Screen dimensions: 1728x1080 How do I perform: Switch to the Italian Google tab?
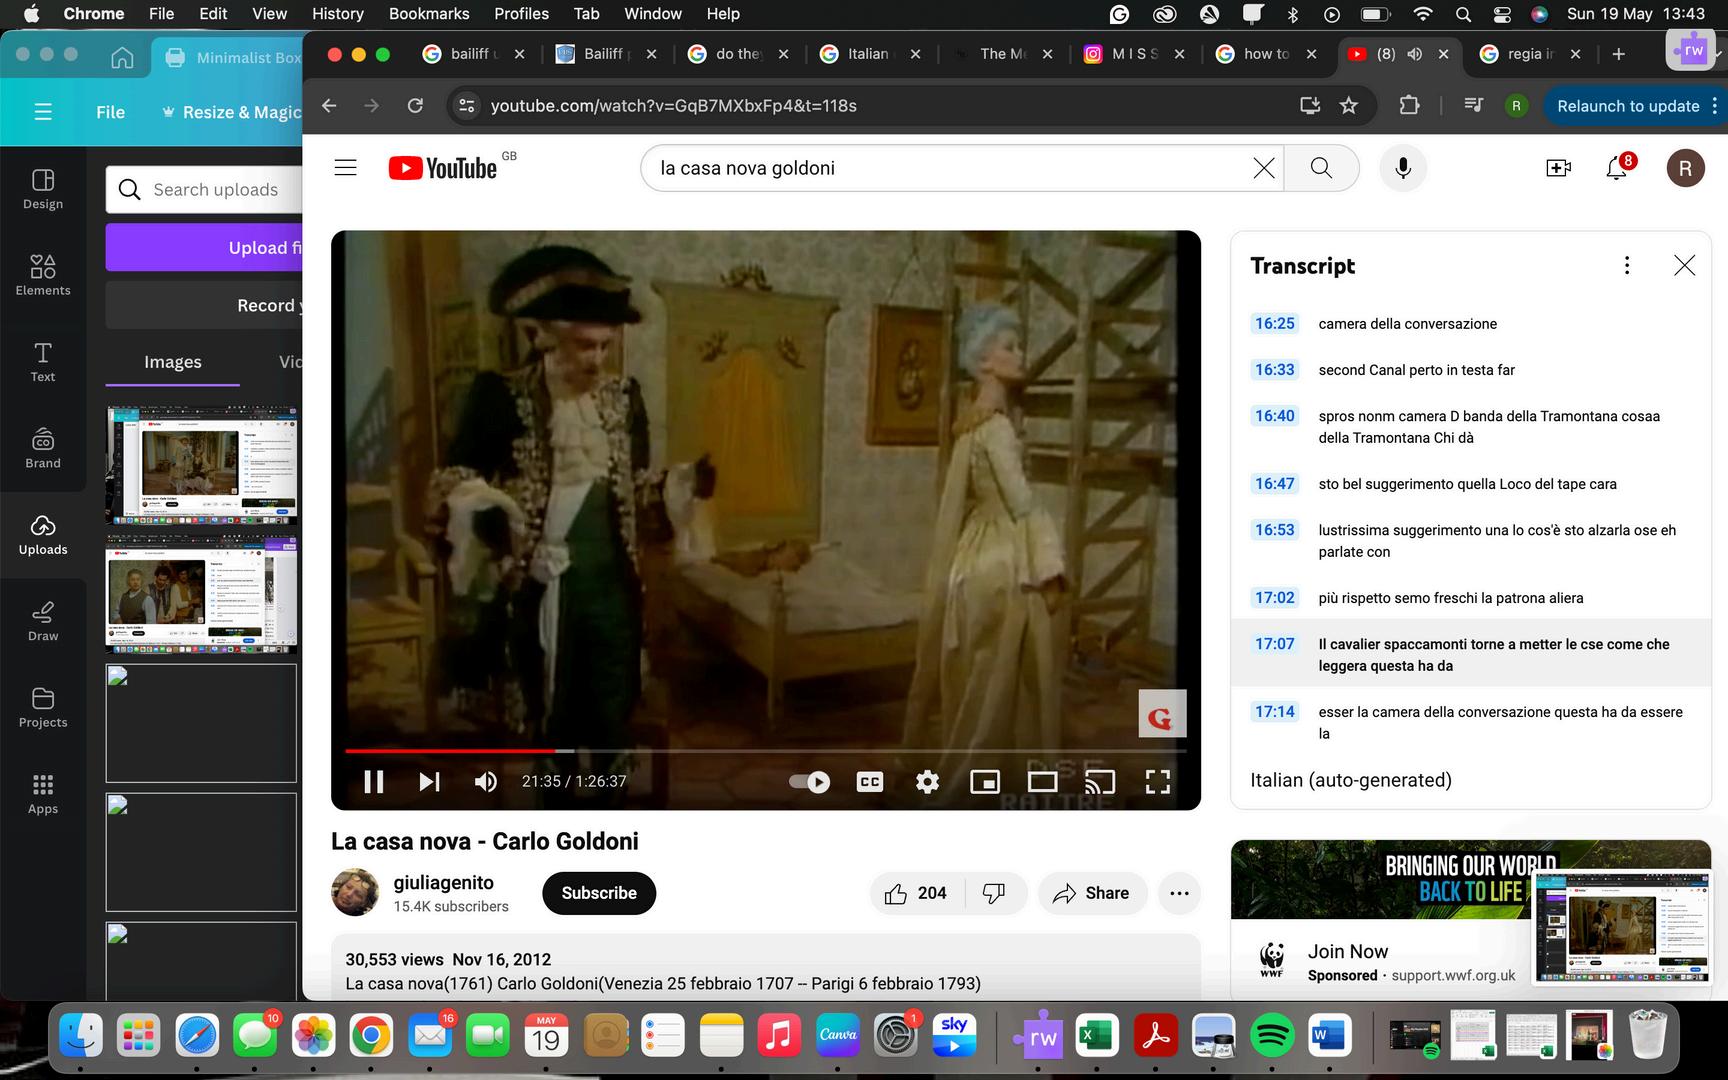870,54
